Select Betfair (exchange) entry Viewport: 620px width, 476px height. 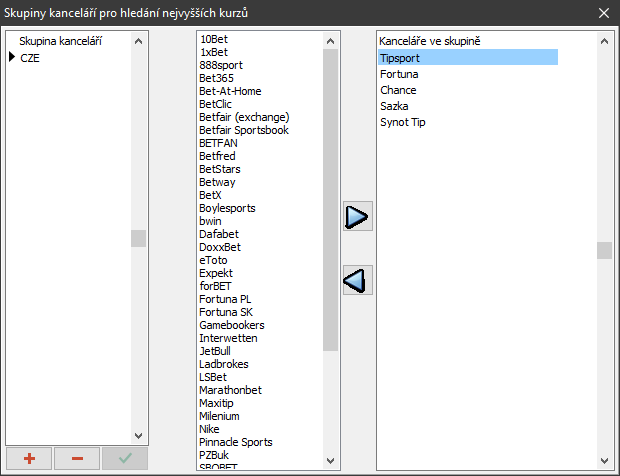pos(244,117)
